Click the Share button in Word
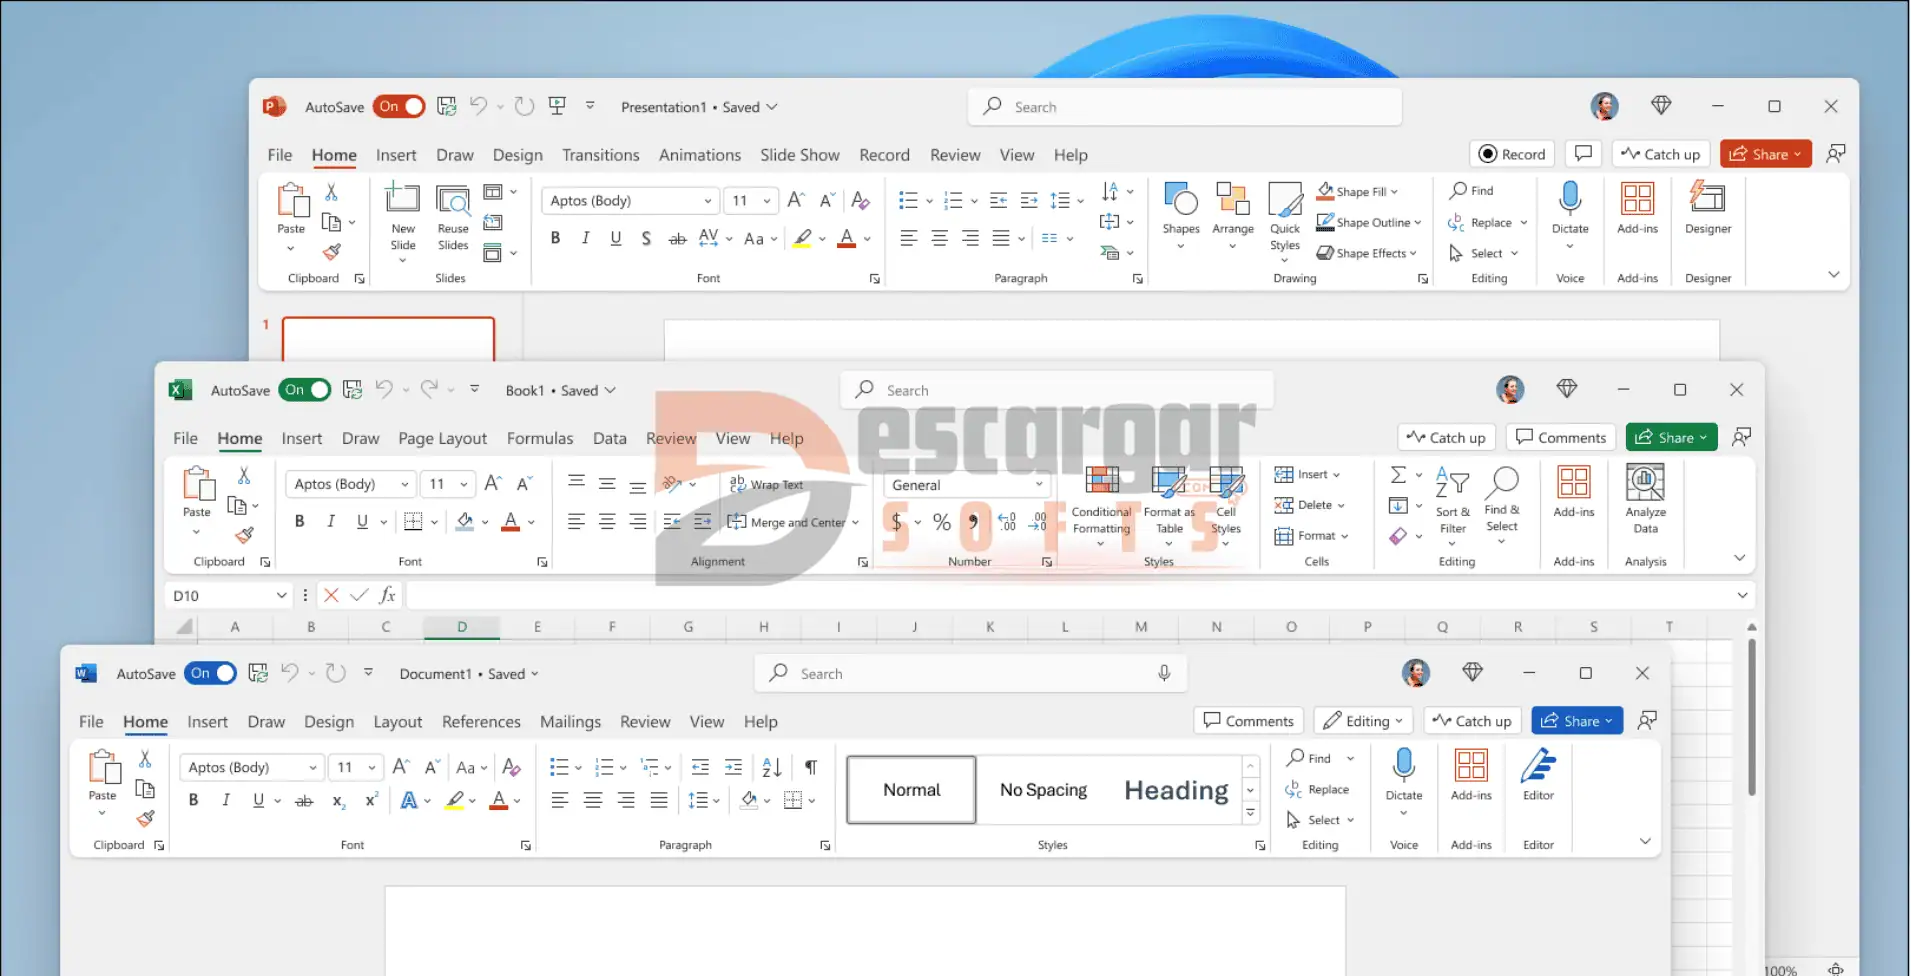Screen dimensions: 1911x976 (1577, 720)
